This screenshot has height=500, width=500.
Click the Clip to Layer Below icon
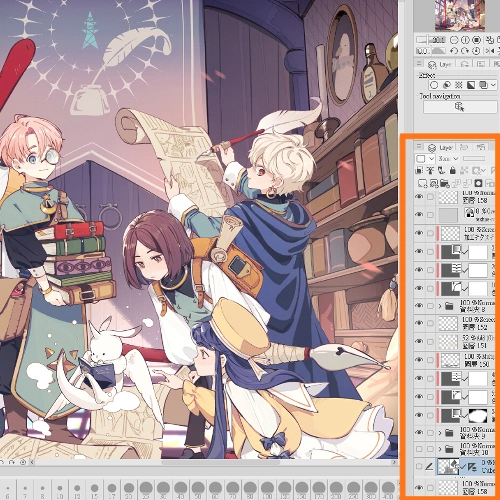click(x=419, y=171)
